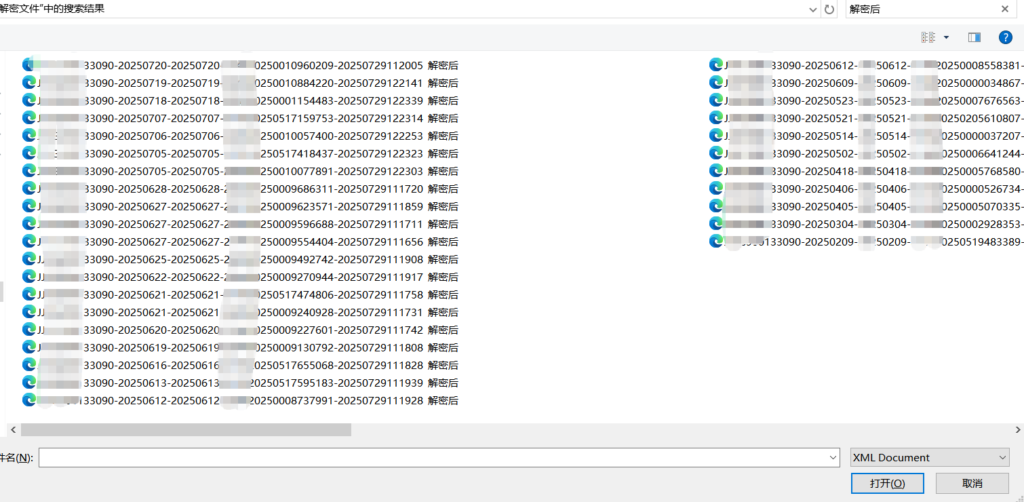Expand the address bar history dropdown
The width and height of the screenshot is (1024, 502).
[811, 9]
